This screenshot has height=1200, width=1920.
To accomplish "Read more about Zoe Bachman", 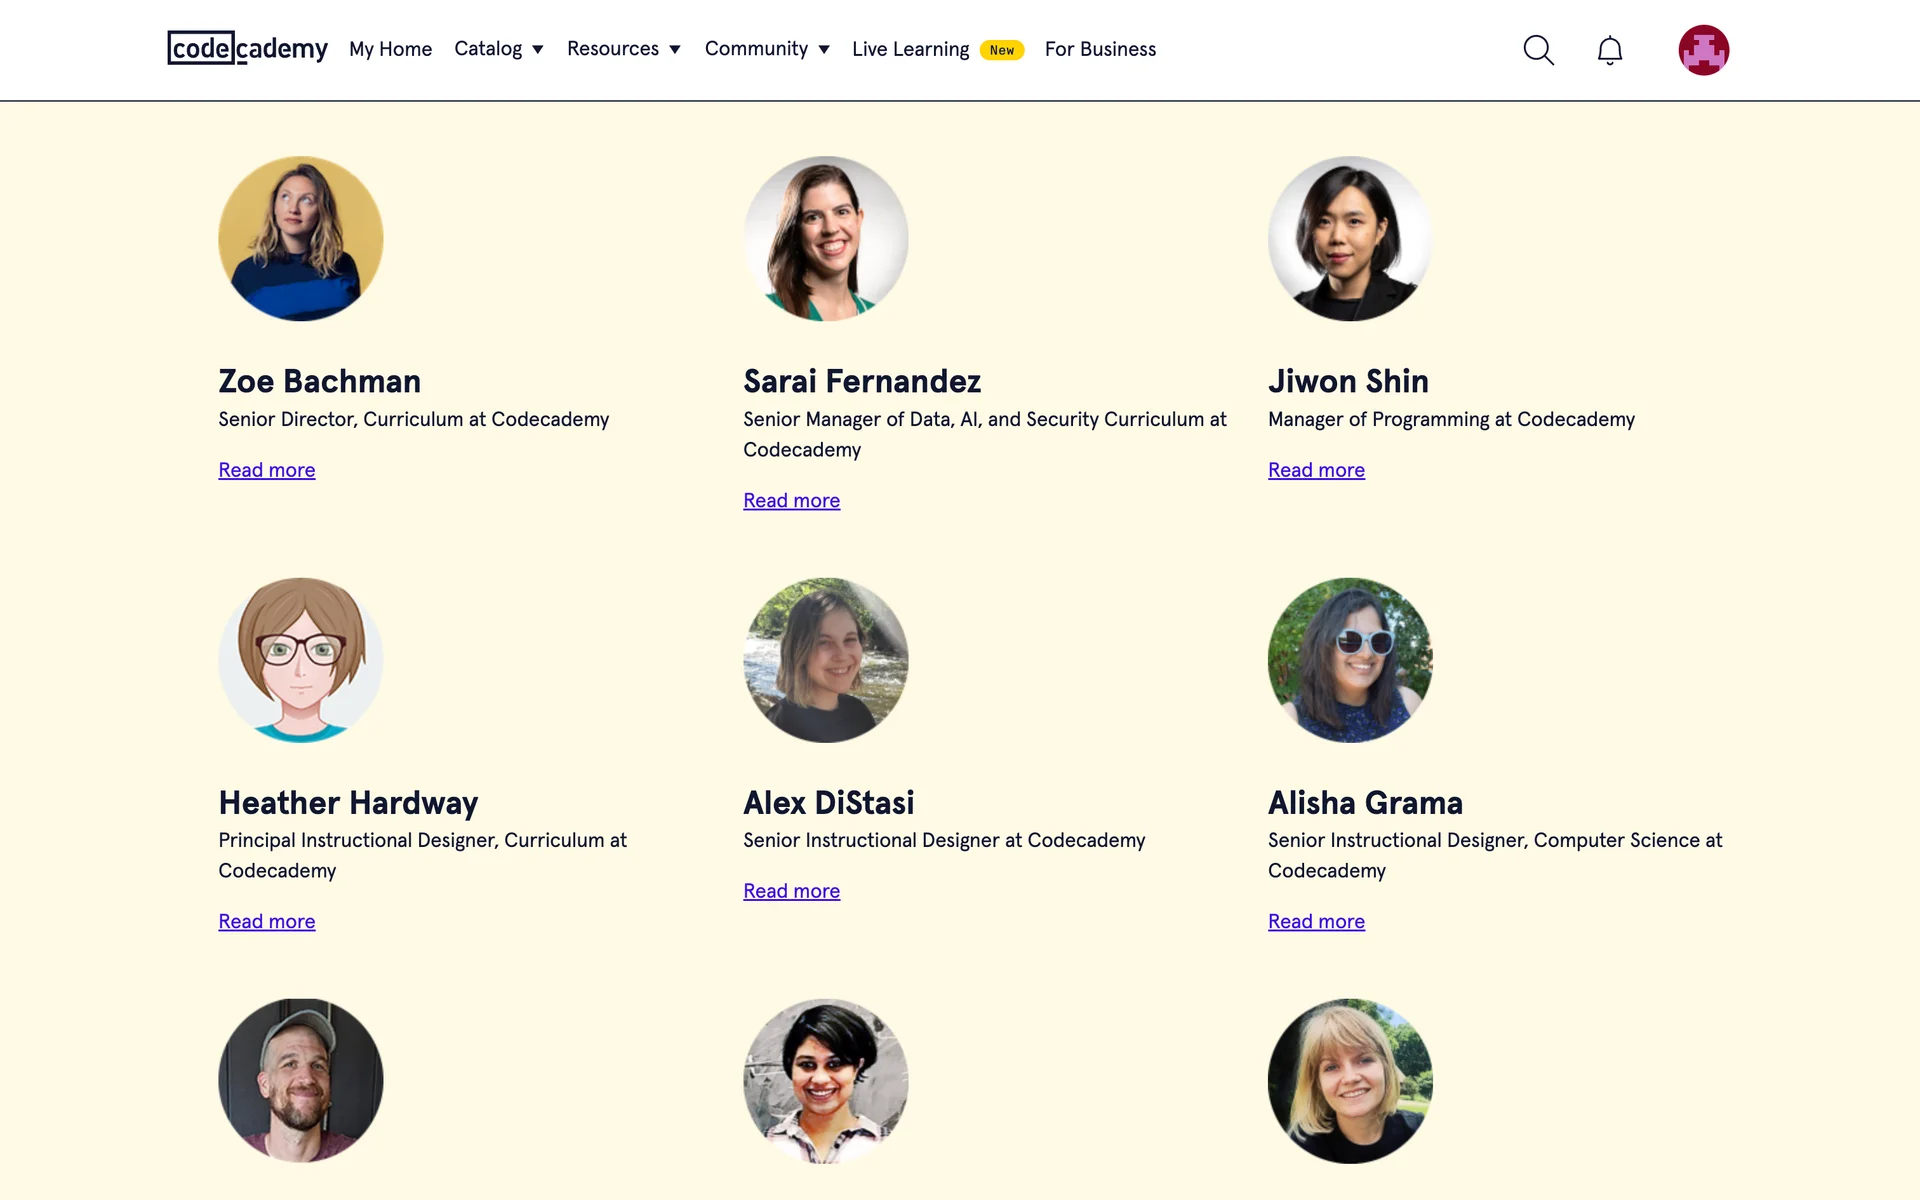I will [267, 470].
